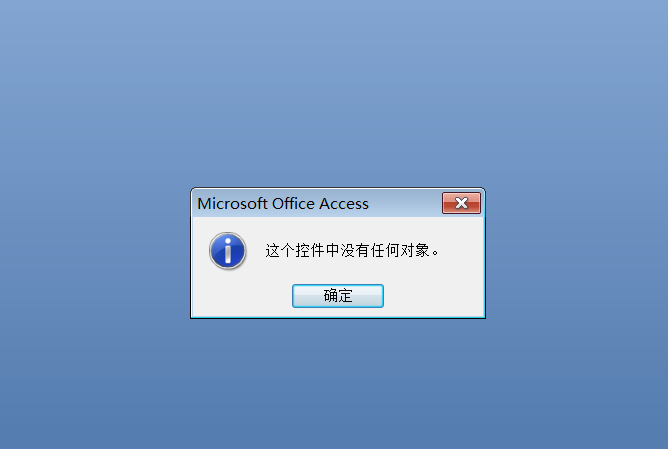Click the empty blue background above the dialog
This screenshot has width=668, height=449.
tap(334, 94)
